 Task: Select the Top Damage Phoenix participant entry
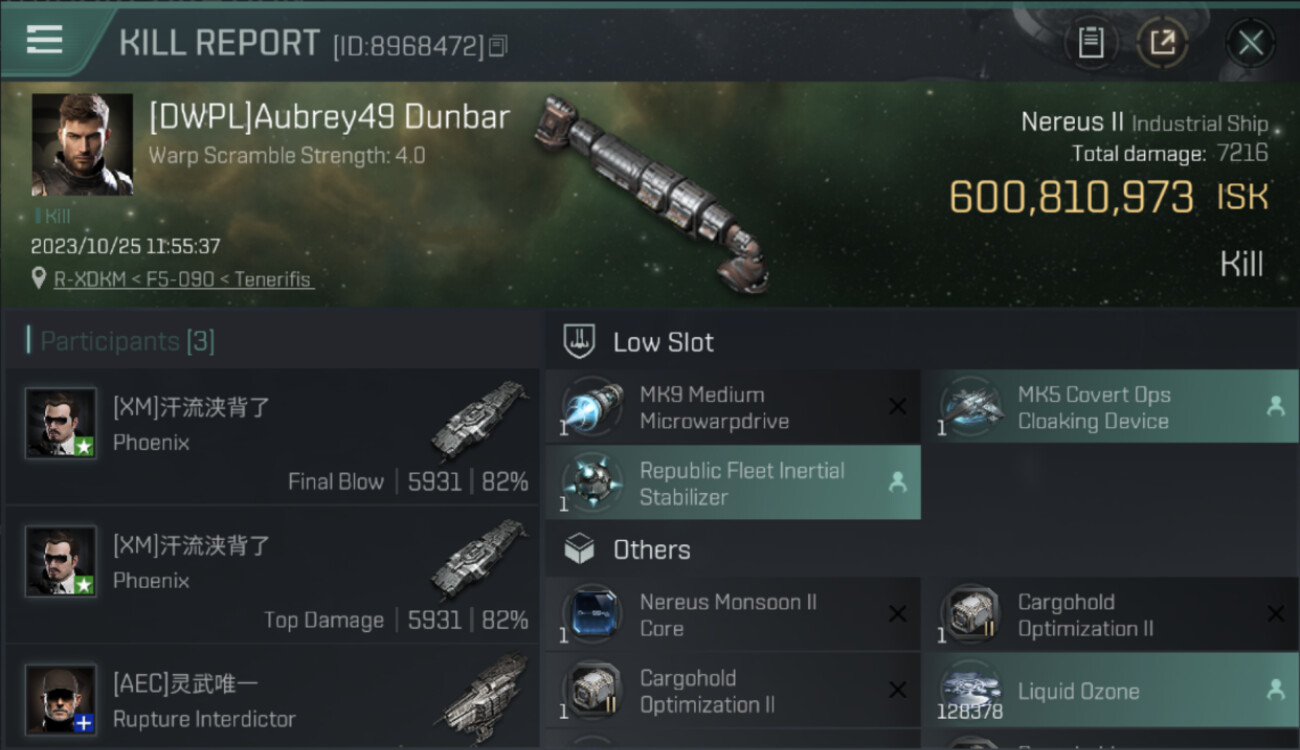click(272, 574)
